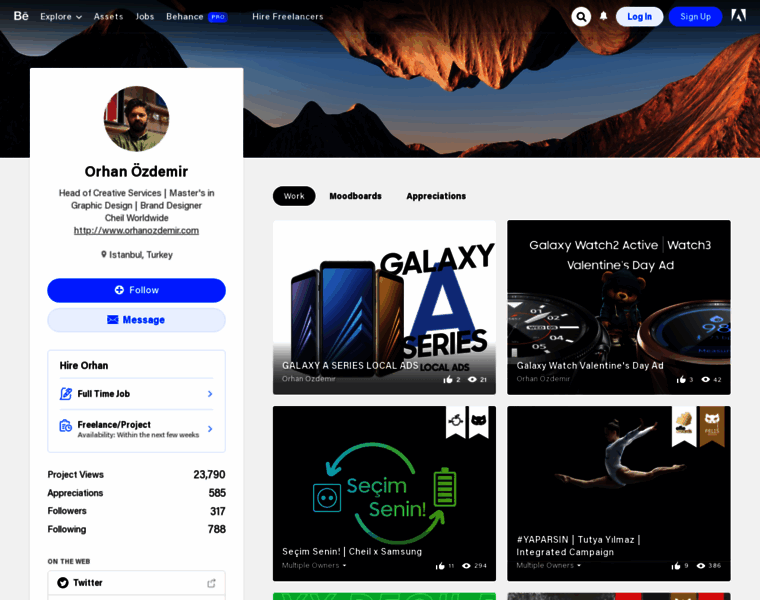Image resolution: width=760 pixels, height=600 pixels.
Task: Click thumbs-up on Galaxy Watch Valentine's Ad
Action: (681, 379)
